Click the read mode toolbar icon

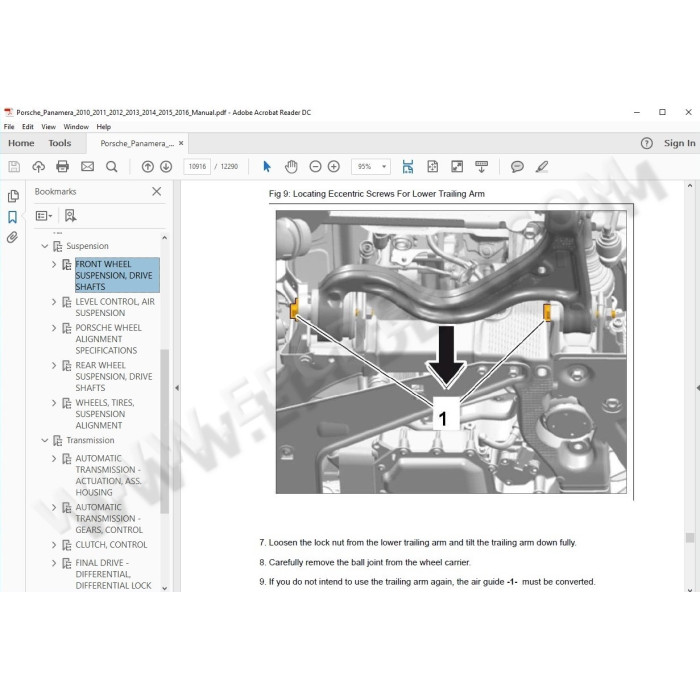click(481, 167)
